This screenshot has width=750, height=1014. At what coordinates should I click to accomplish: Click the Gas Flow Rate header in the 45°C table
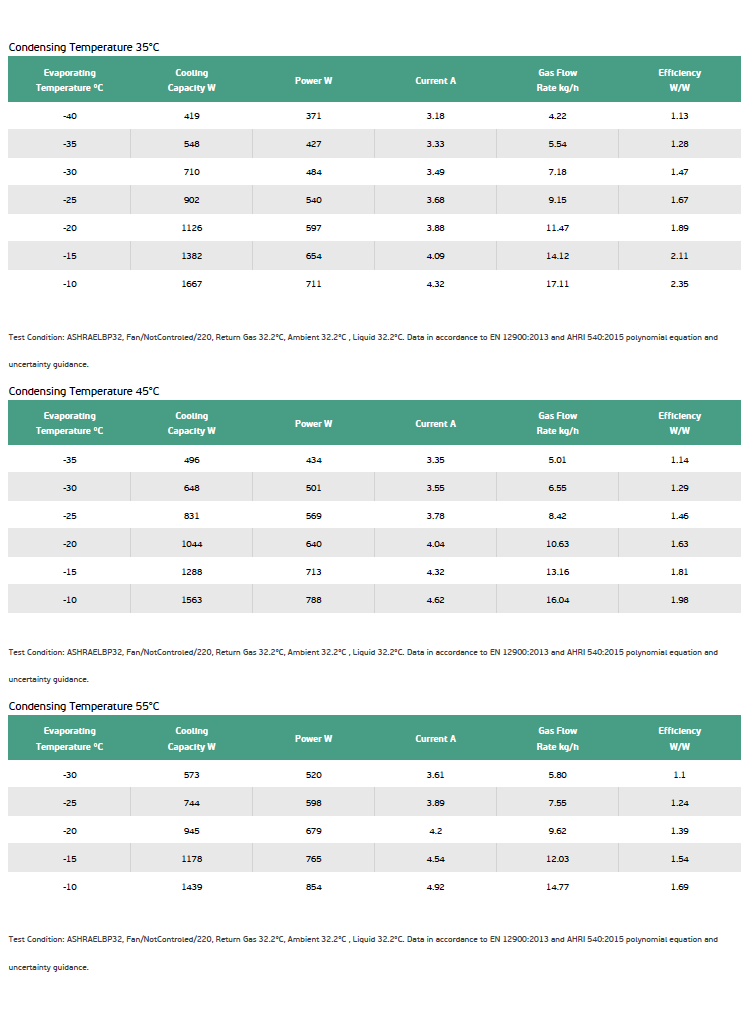557,423
